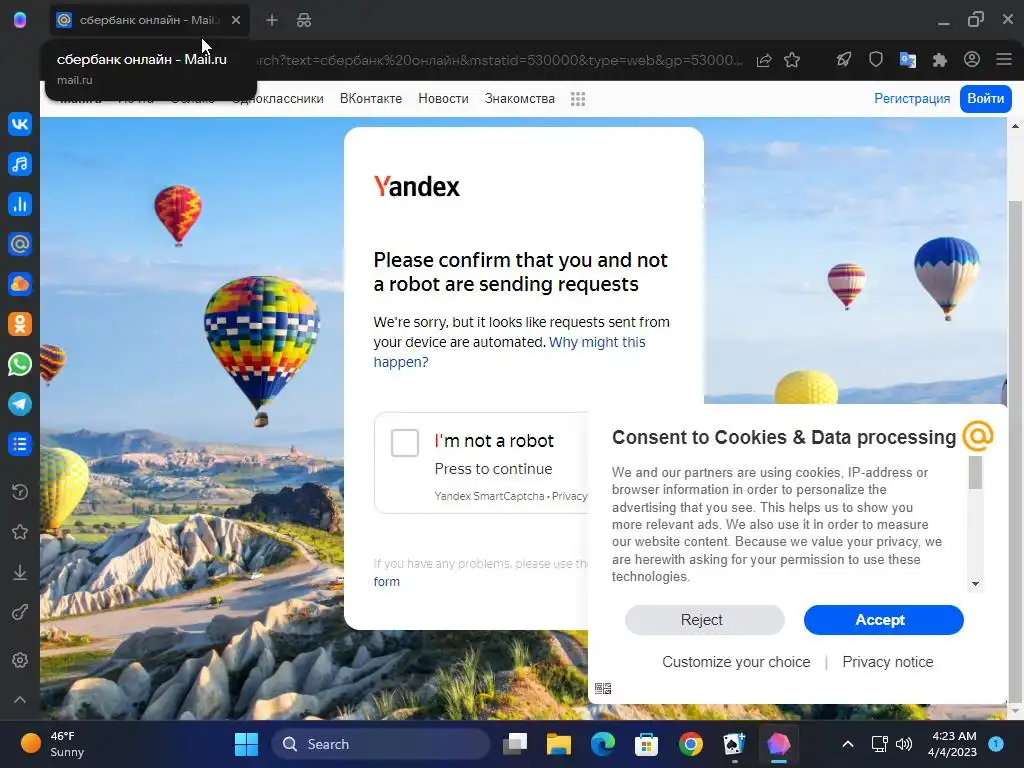This screenshot has width=1024, height=768.
Task: Check the I'm not a robot checkbox
Action: point(405,443)
